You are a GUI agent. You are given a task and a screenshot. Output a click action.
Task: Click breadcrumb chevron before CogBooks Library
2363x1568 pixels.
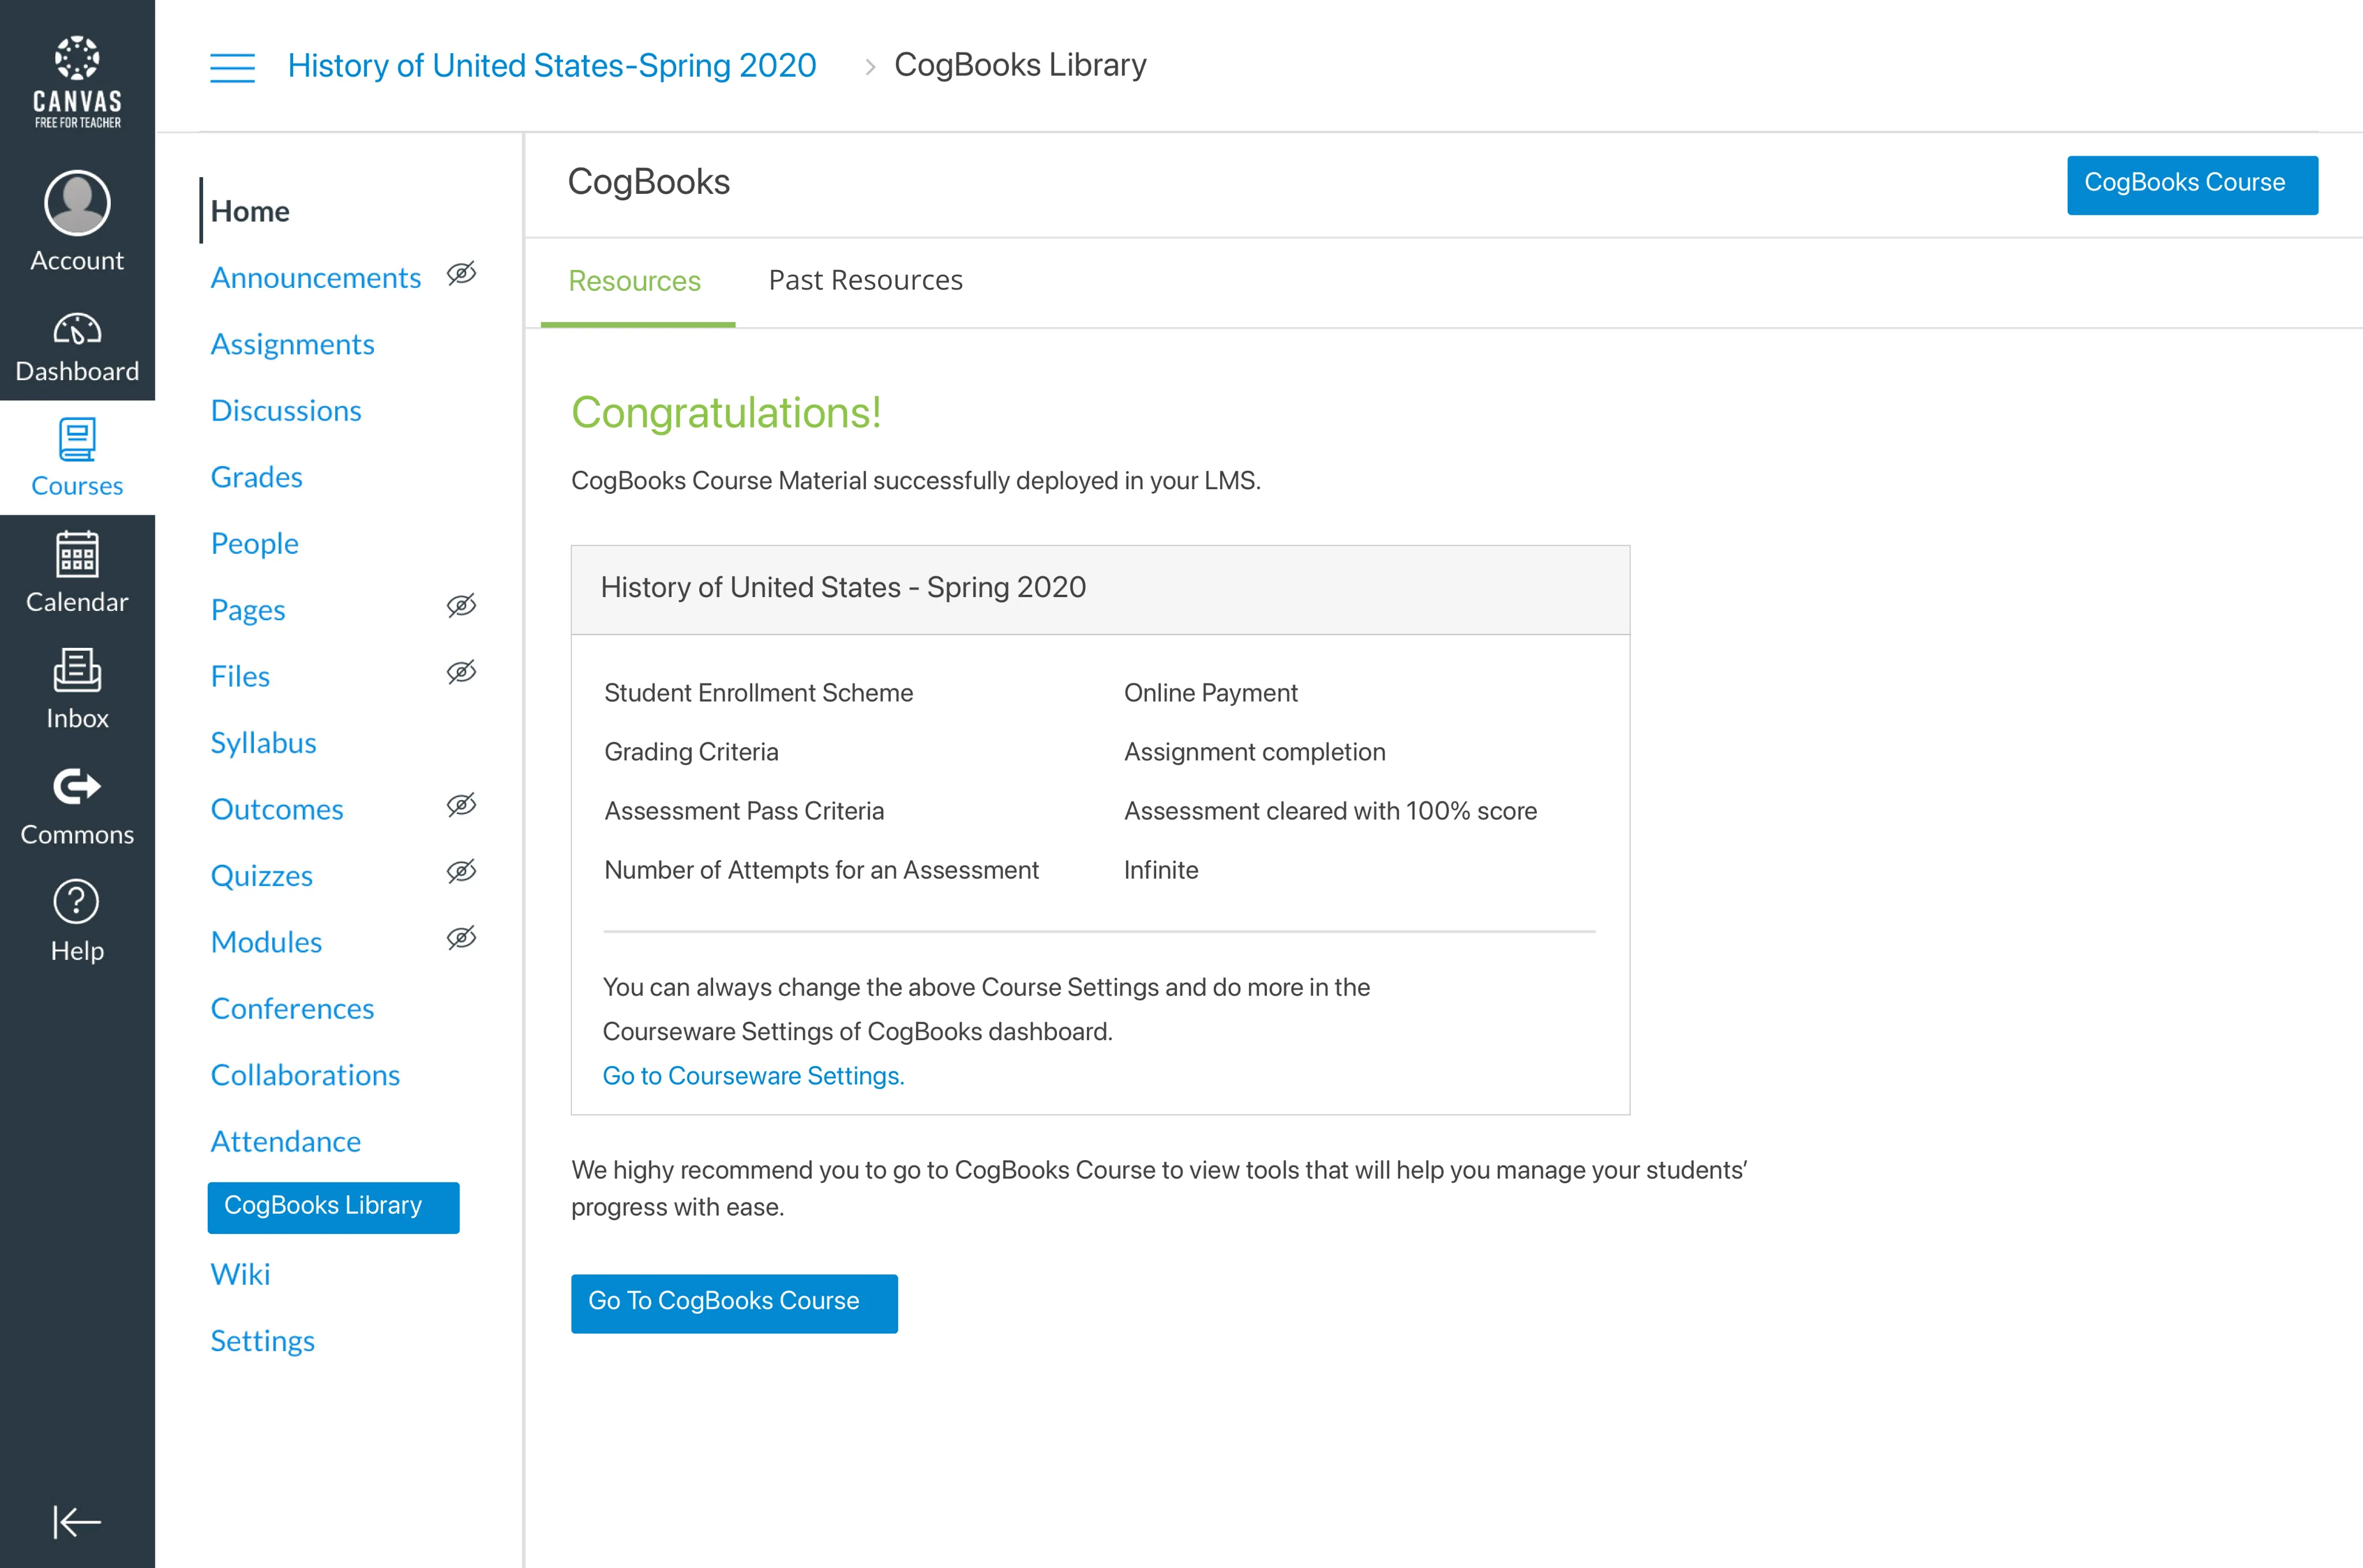point(870,67)
